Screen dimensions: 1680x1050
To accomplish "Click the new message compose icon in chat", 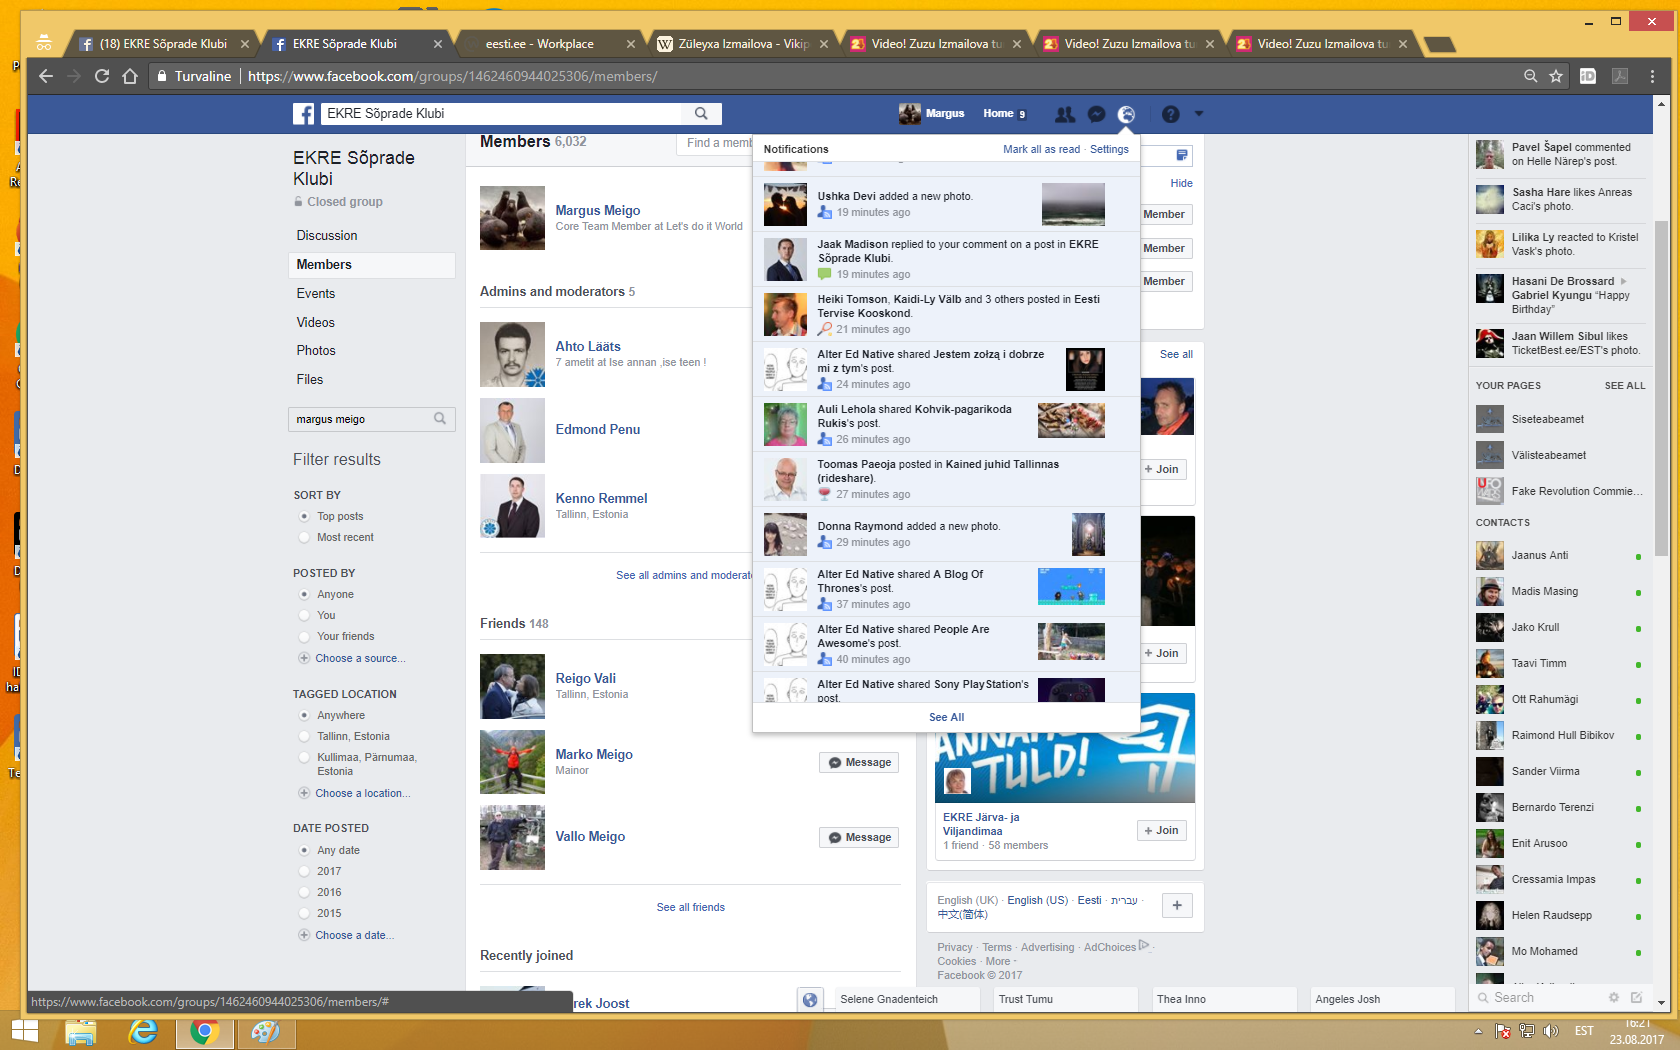I will (x=1636, y=997).
